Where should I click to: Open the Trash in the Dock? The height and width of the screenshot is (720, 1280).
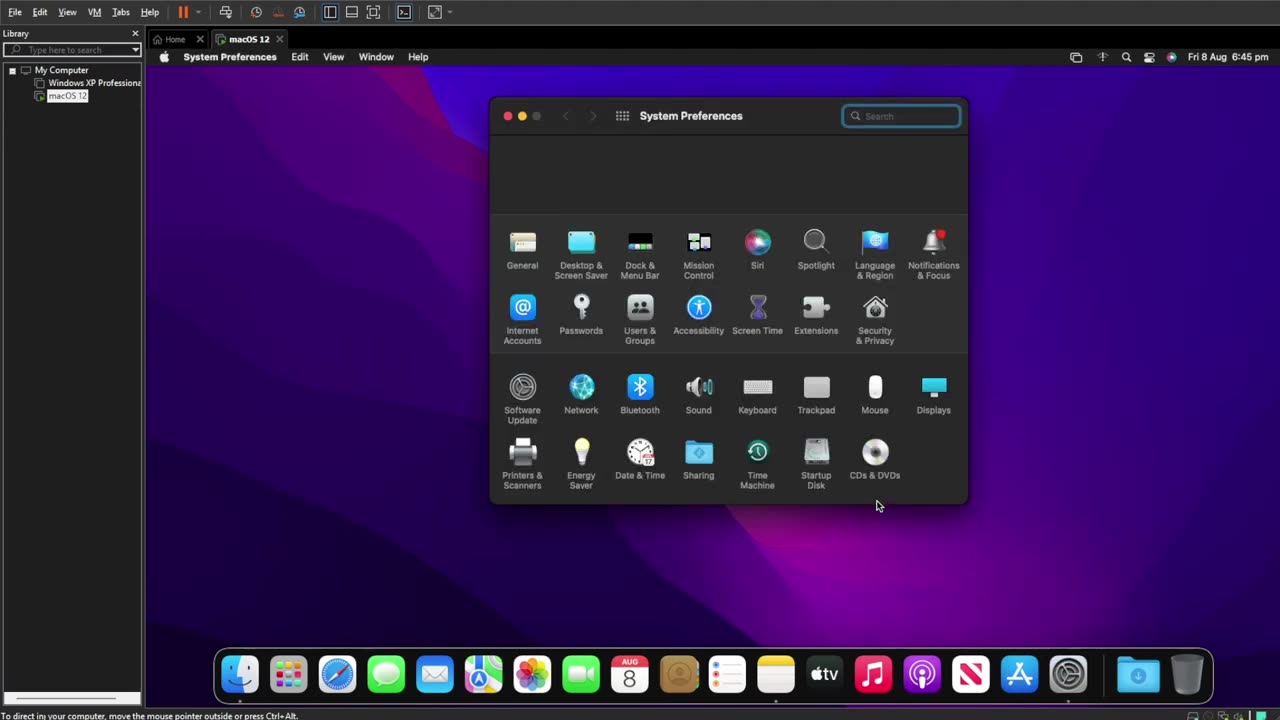click(1186, 675)
